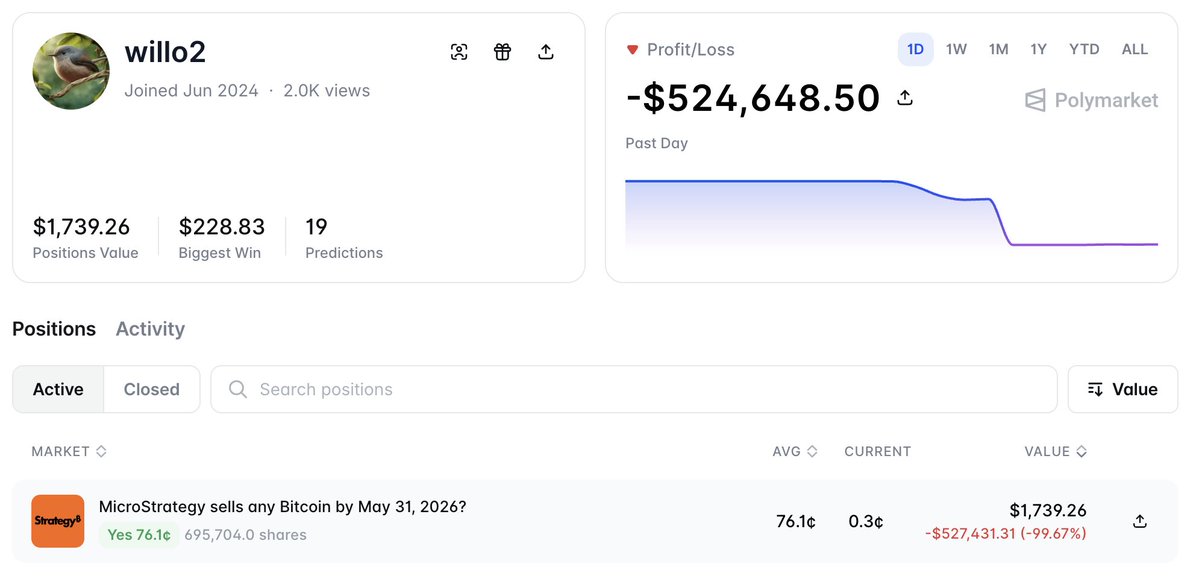
Task: Show Closed positions
Action: coord(151,389)
